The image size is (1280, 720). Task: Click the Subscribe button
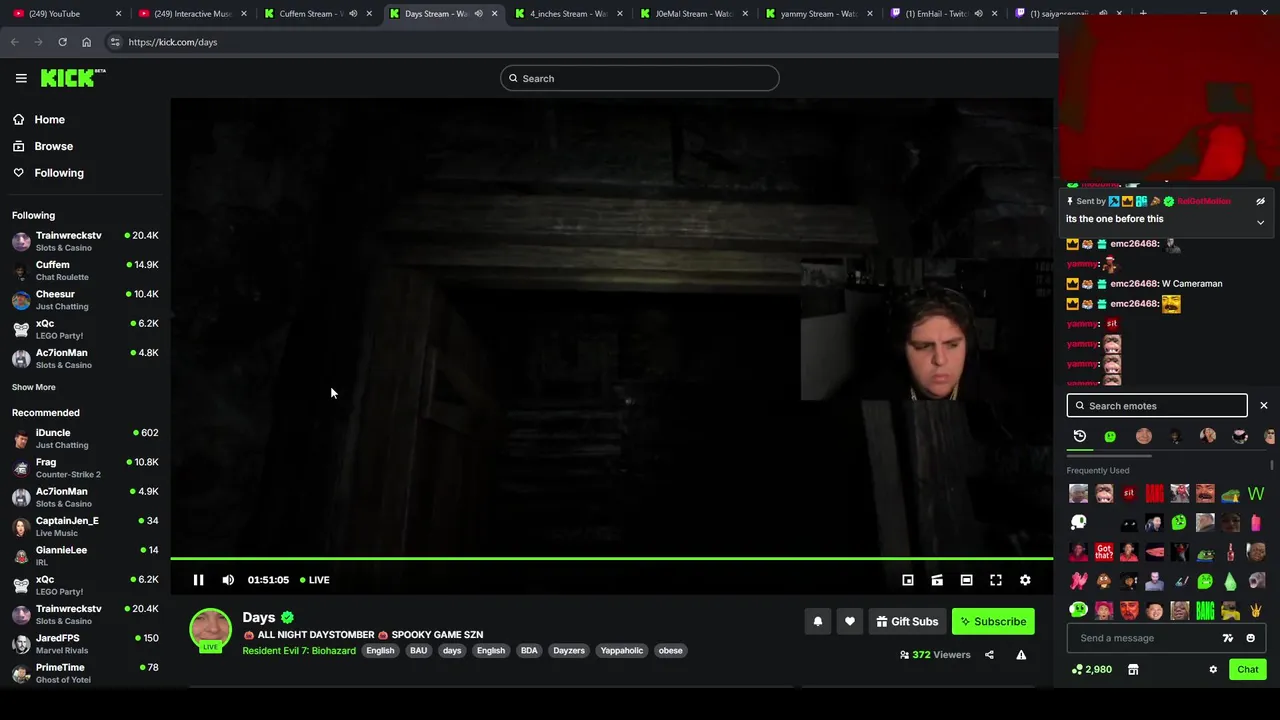tap(993, 622)
